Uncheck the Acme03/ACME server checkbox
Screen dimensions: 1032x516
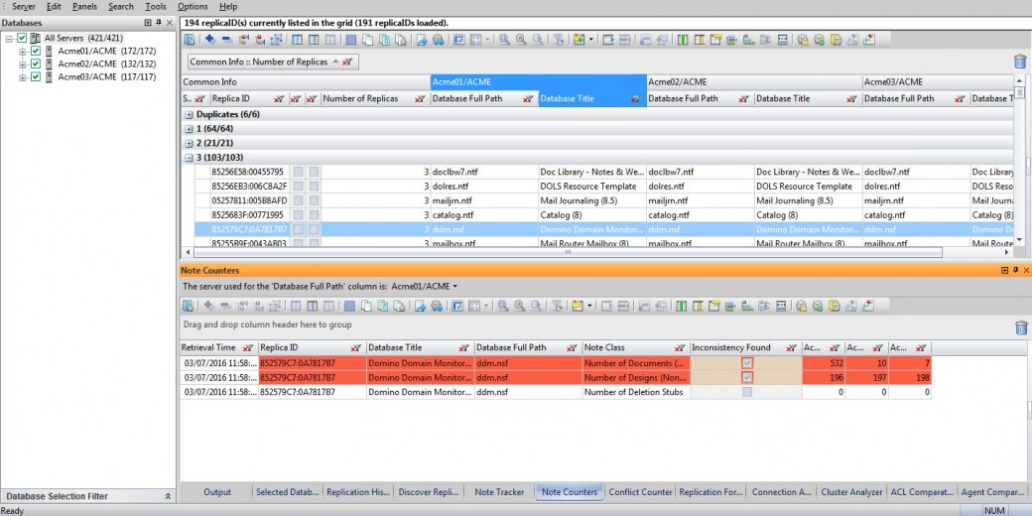pyautogui.click(x=36, y=76)
